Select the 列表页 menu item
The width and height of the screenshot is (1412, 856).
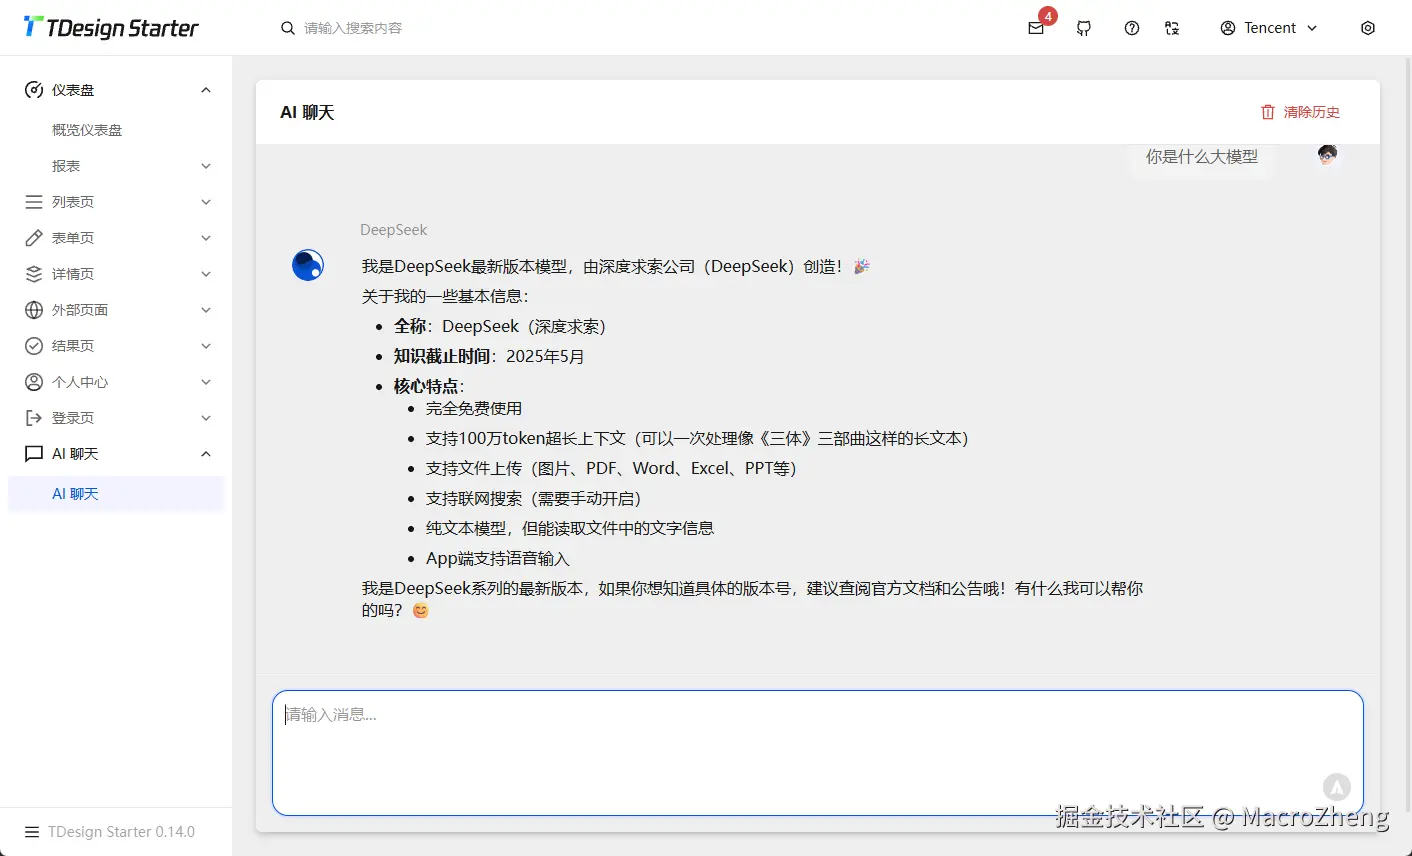pos(116,202)
